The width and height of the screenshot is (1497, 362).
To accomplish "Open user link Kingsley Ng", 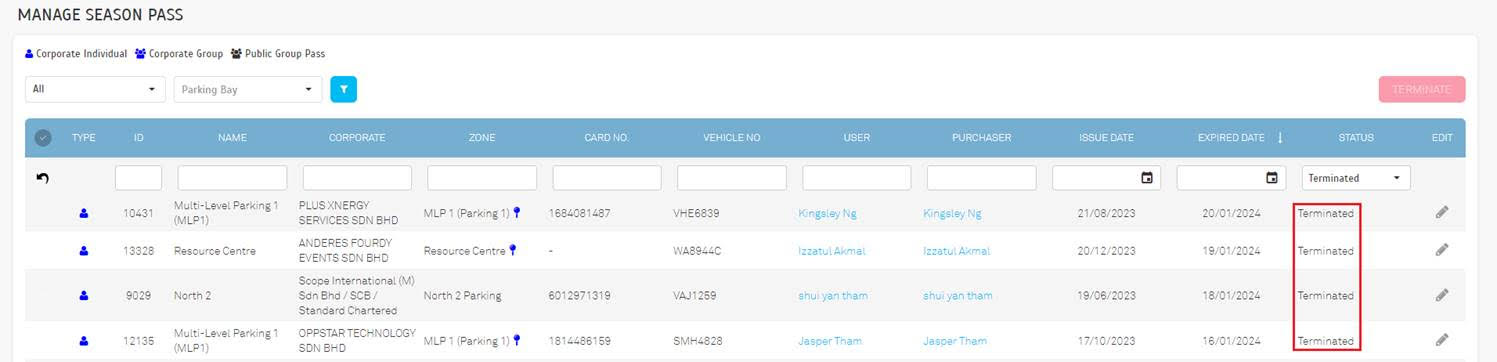I will 827,213.
